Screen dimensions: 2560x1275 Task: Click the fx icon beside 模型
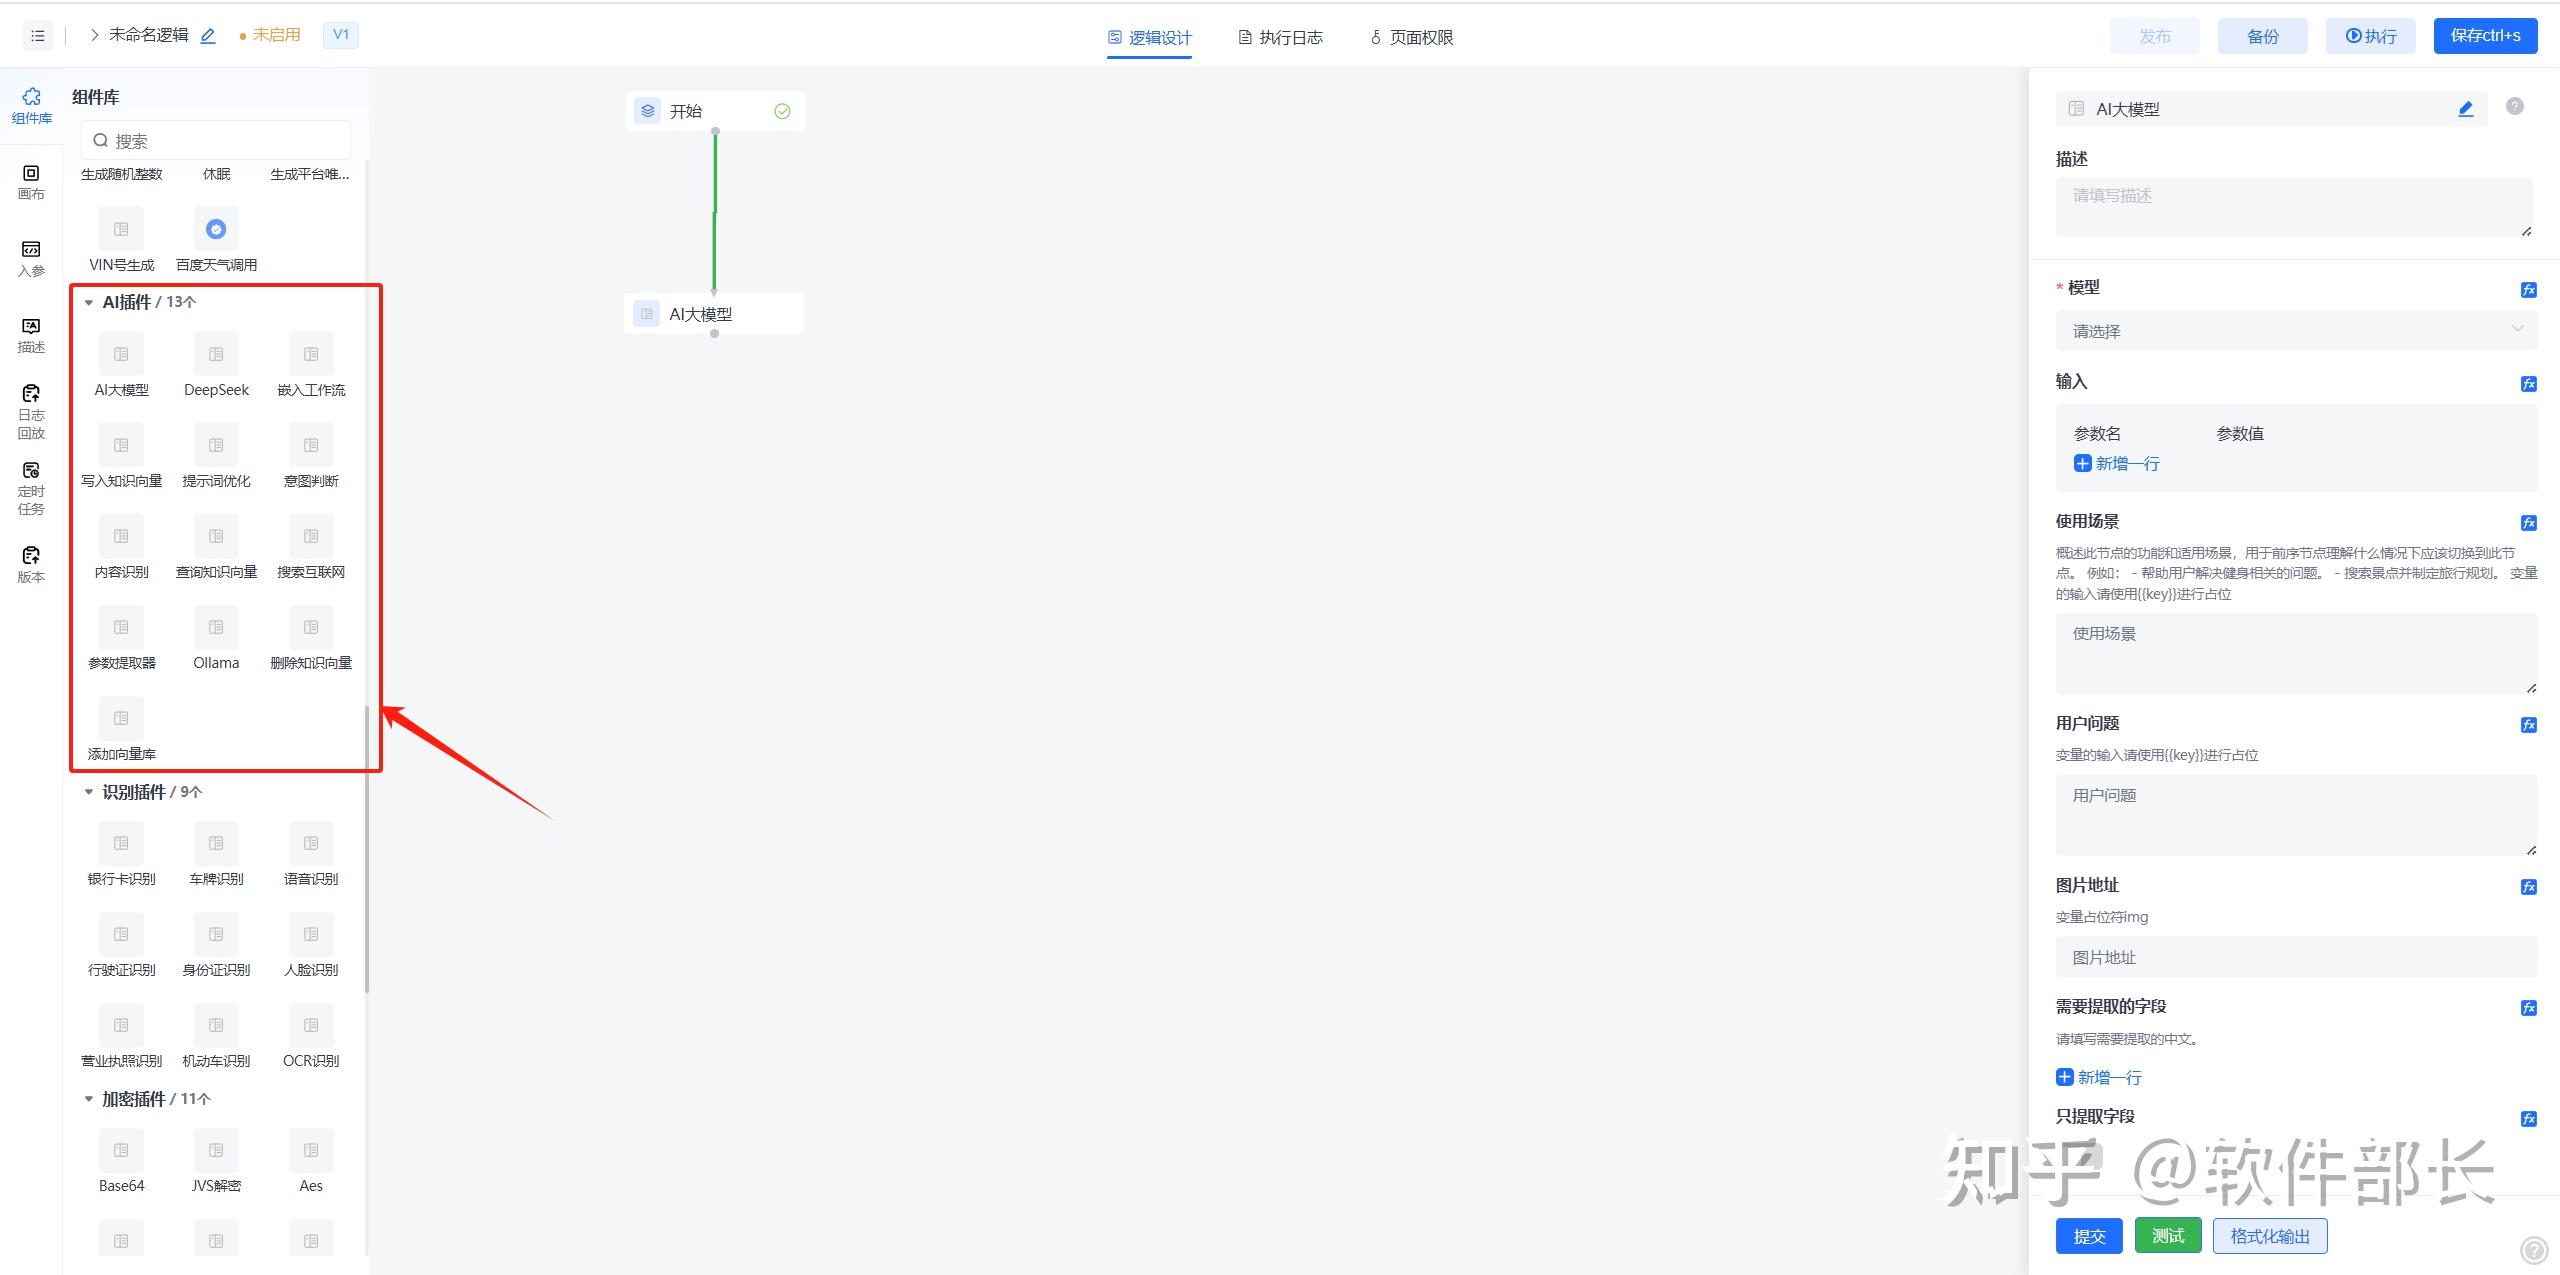pyautogui.click(x=2529, y=290)
